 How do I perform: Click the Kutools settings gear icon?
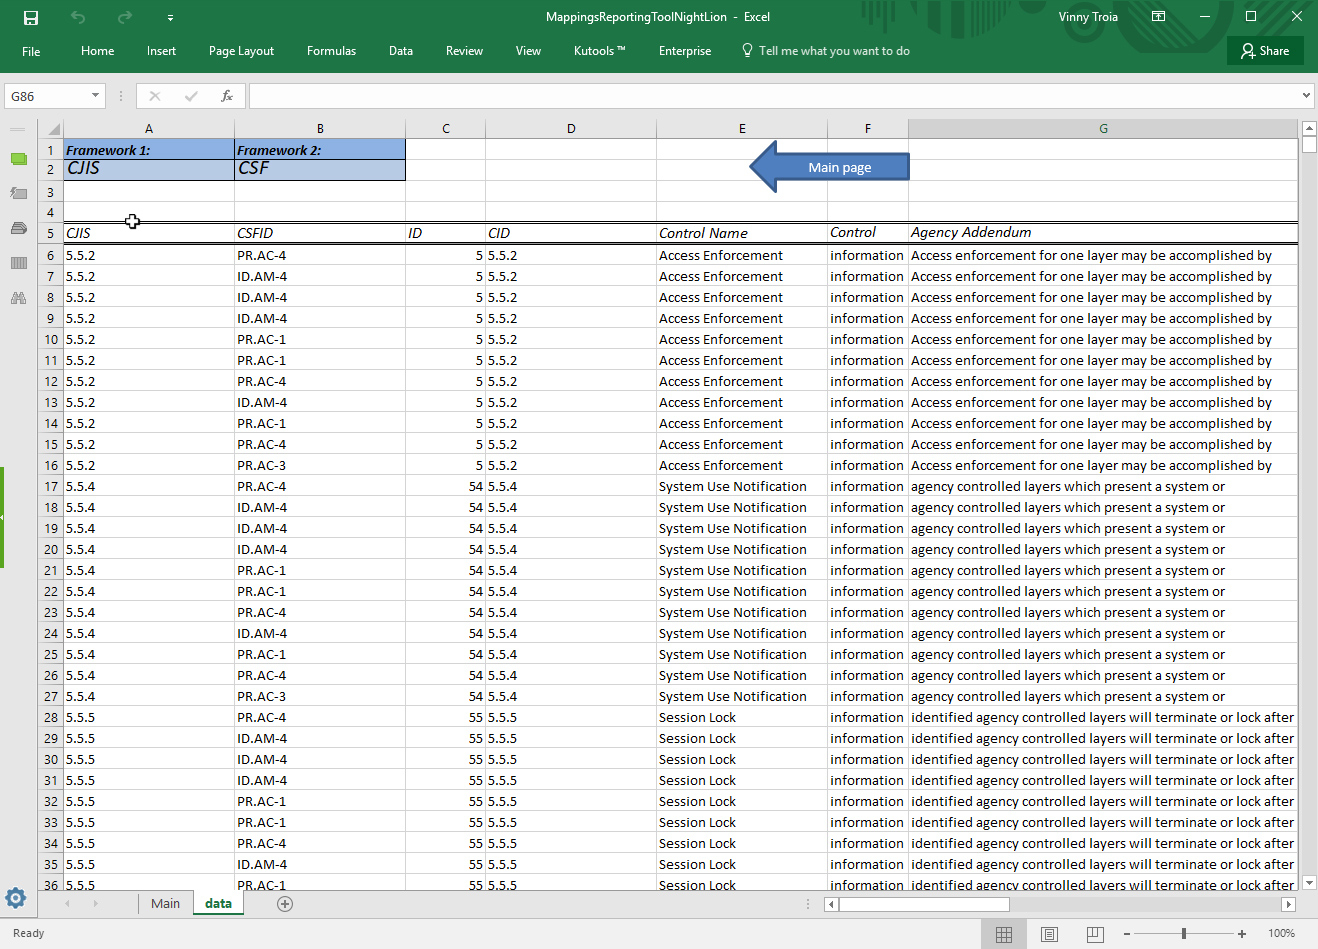coord(16,898)
